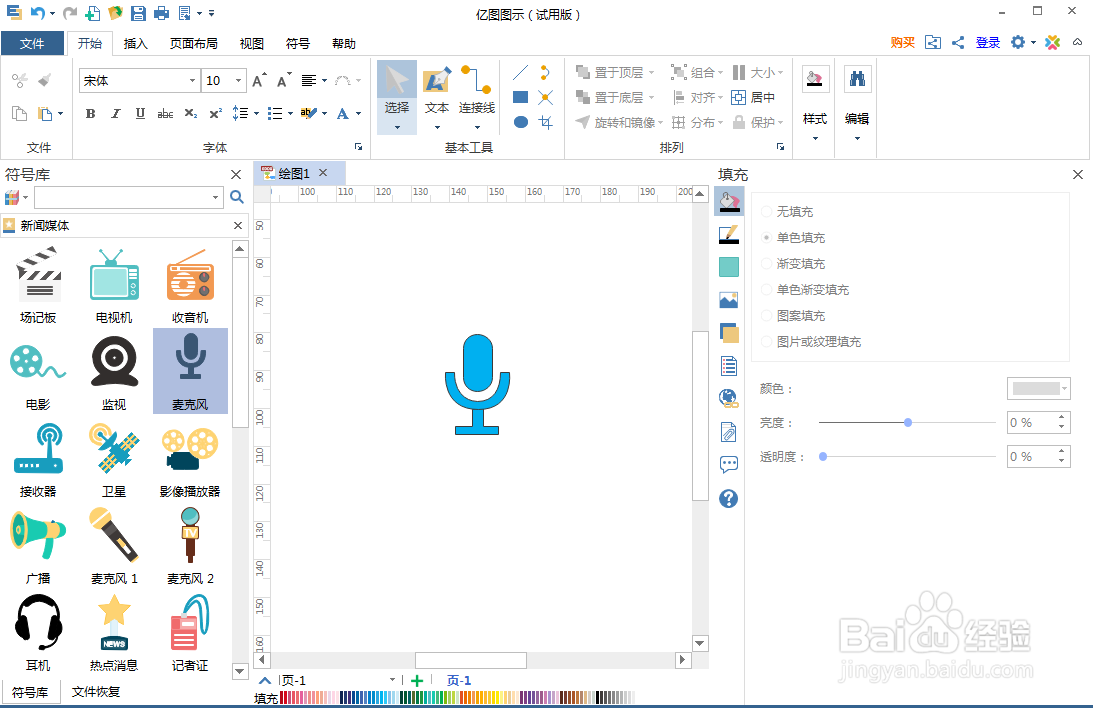Click the save floppy disk icon
This screenshot has width=1093, height=708.
pyautogui.click(x=138, y=13)
